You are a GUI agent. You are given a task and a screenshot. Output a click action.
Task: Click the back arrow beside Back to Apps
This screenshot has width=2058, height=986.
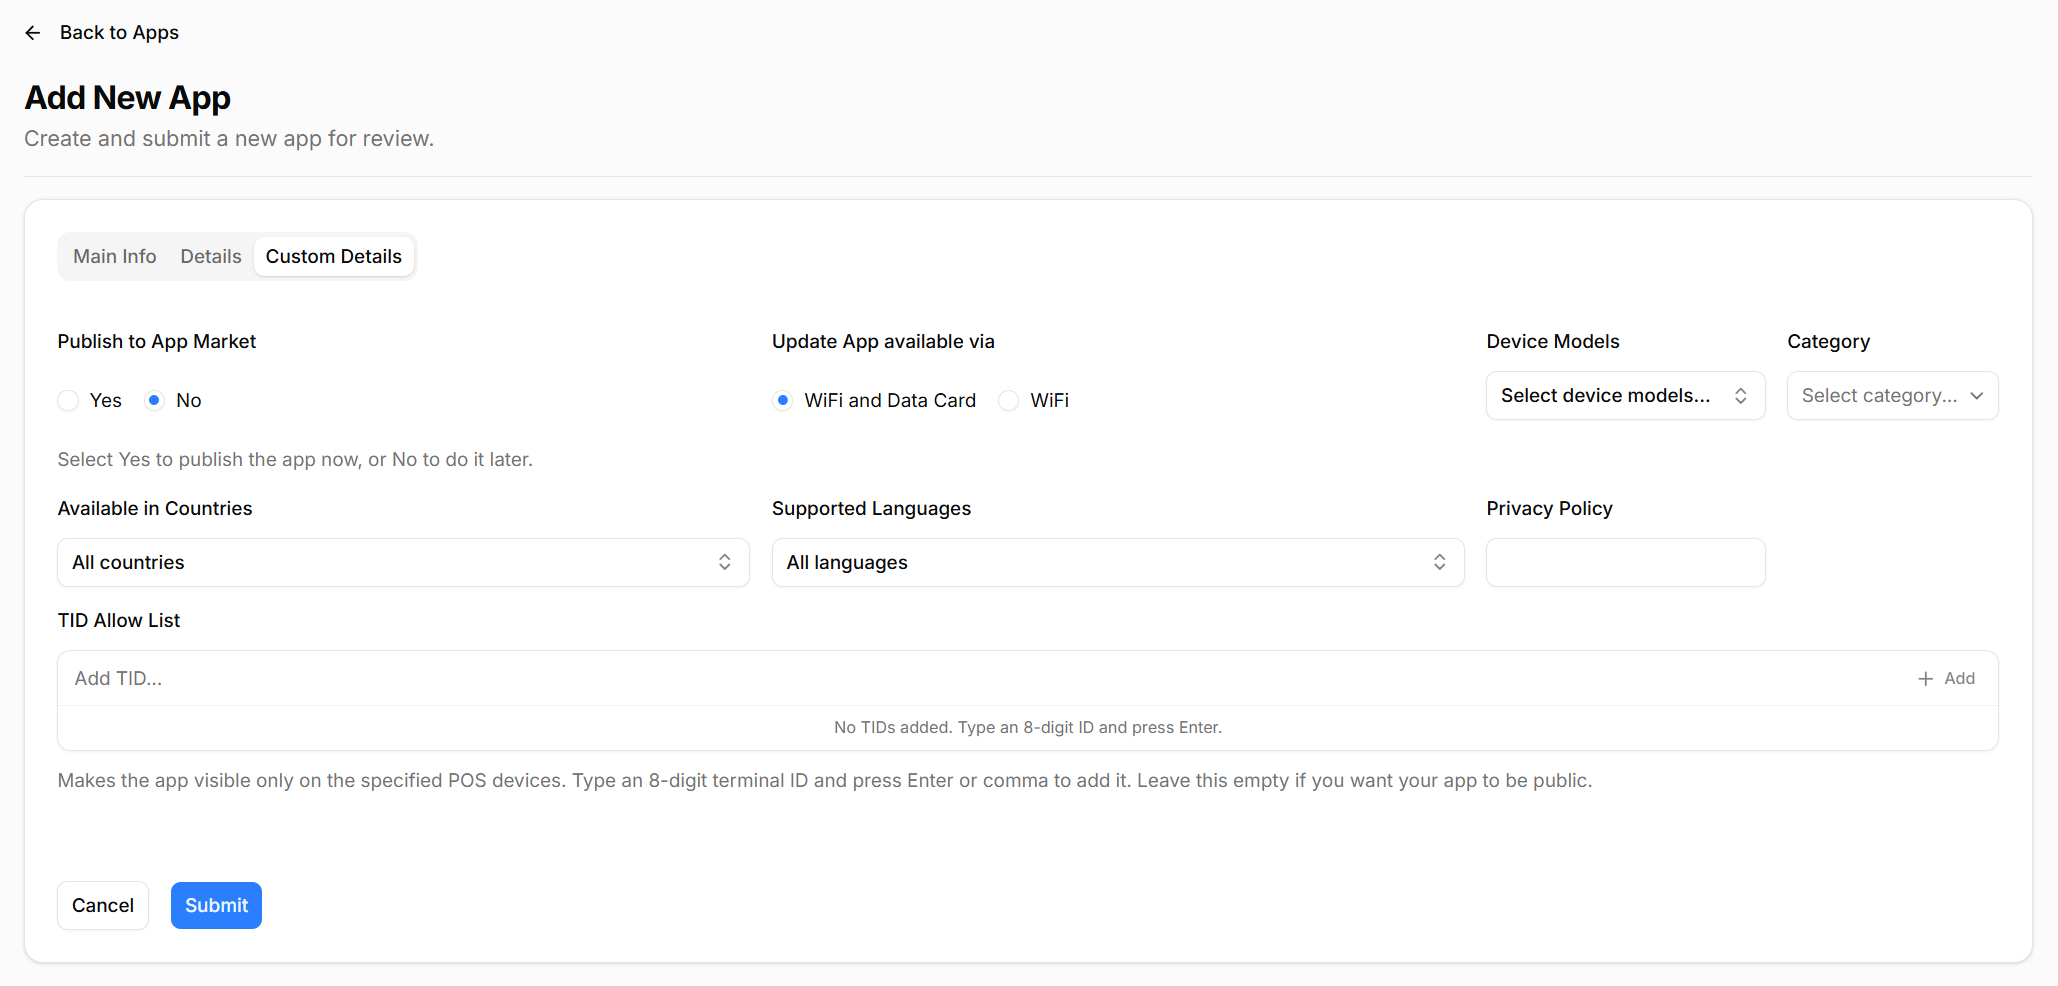point(33,32)
